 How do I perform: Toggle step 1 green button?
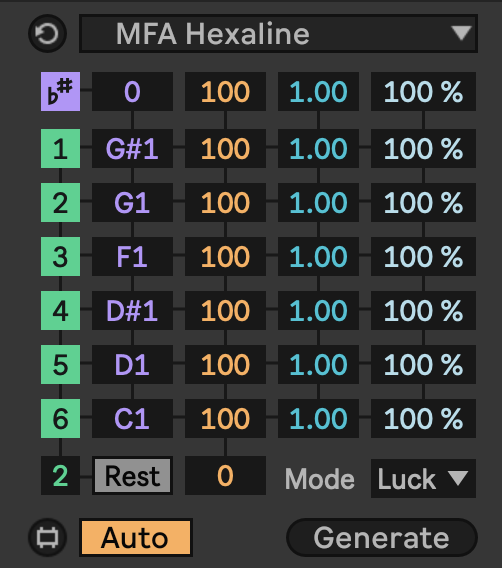(x=60, y=149)
